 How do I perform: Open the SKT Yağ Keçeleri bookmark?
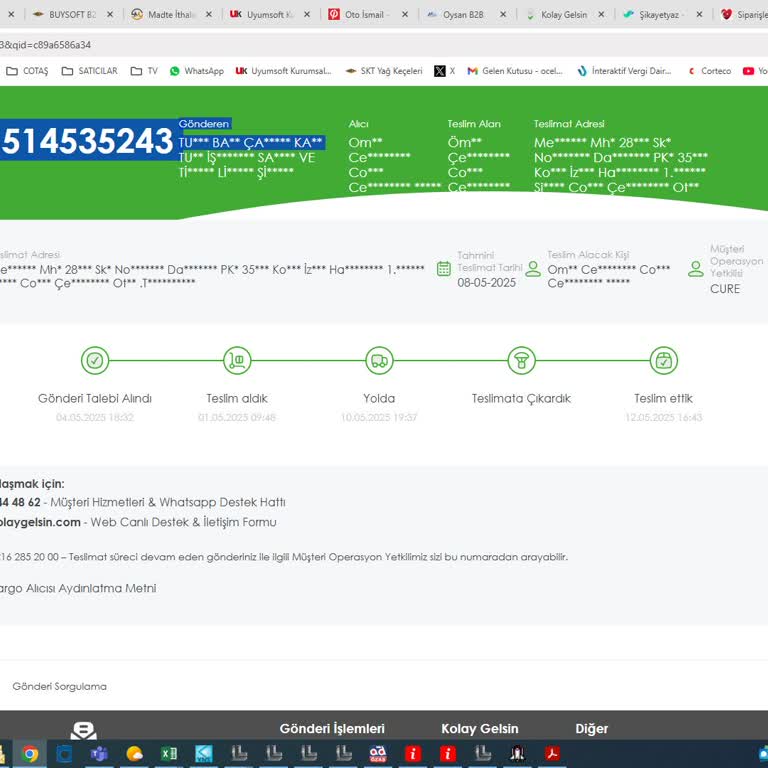click(x=384, y=71)
